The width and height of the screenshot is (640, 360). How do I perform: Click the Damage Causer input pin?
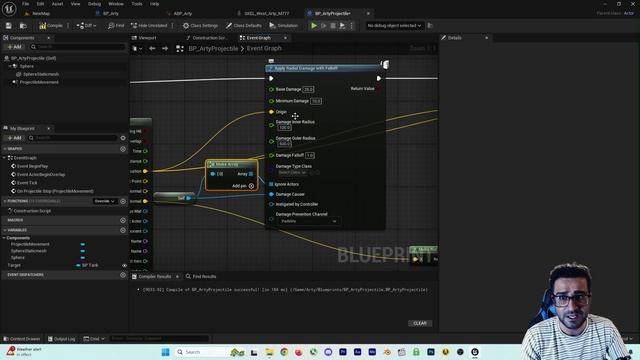271,194
